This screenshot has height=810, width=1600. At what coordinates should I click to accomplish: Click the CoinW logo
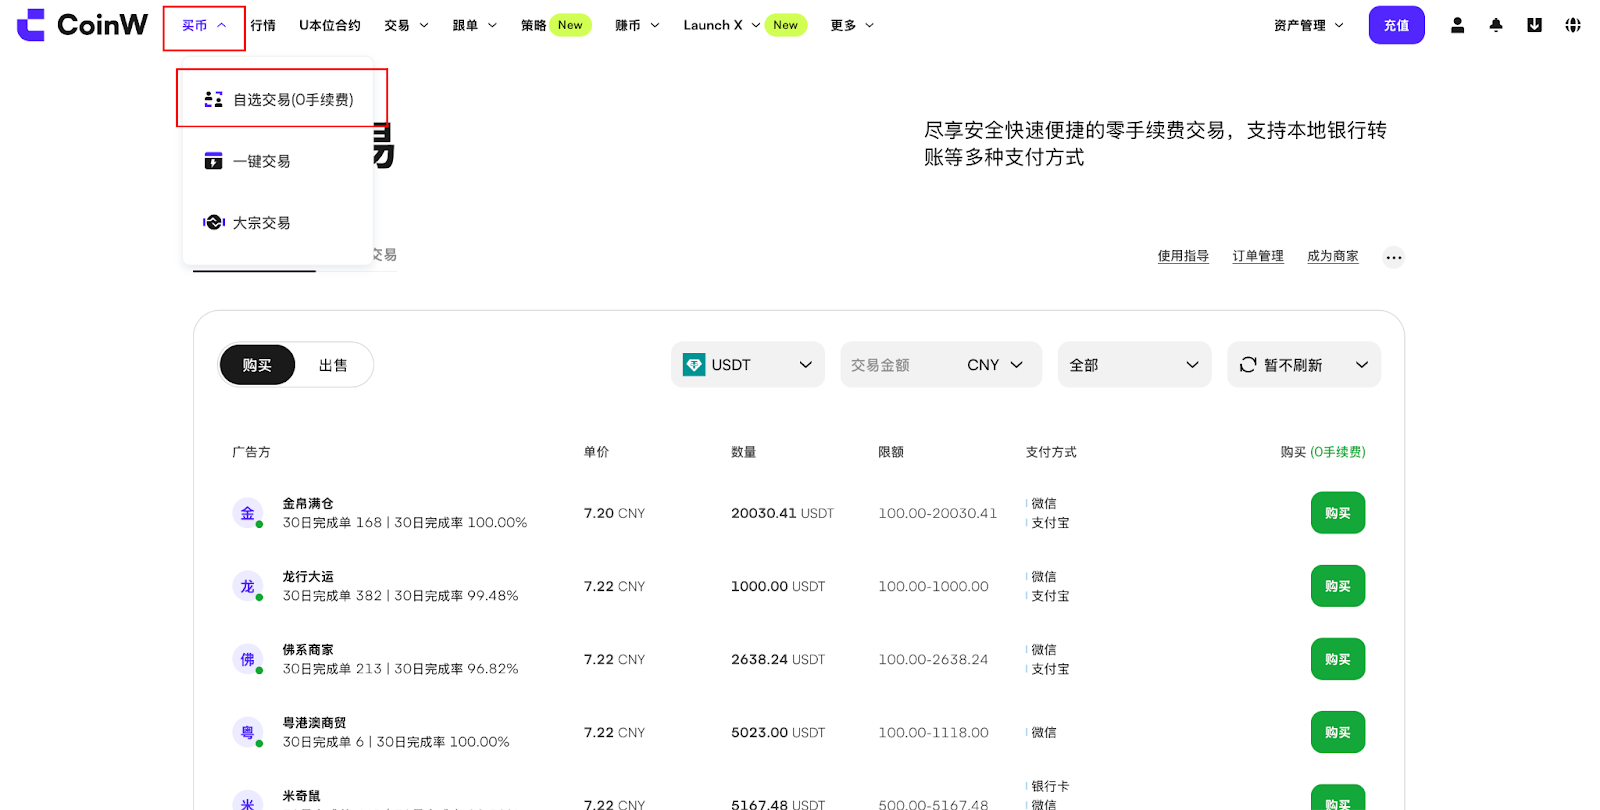82,25
